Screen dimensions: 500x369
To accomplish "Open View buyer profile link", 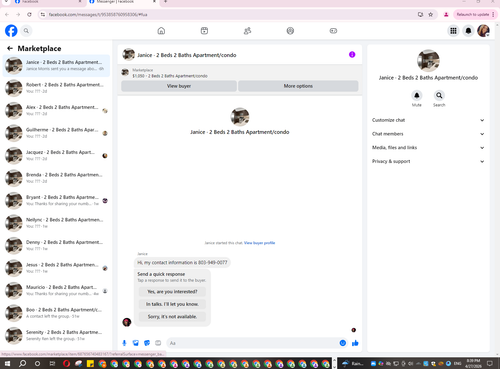I will [x=259, y=243].
